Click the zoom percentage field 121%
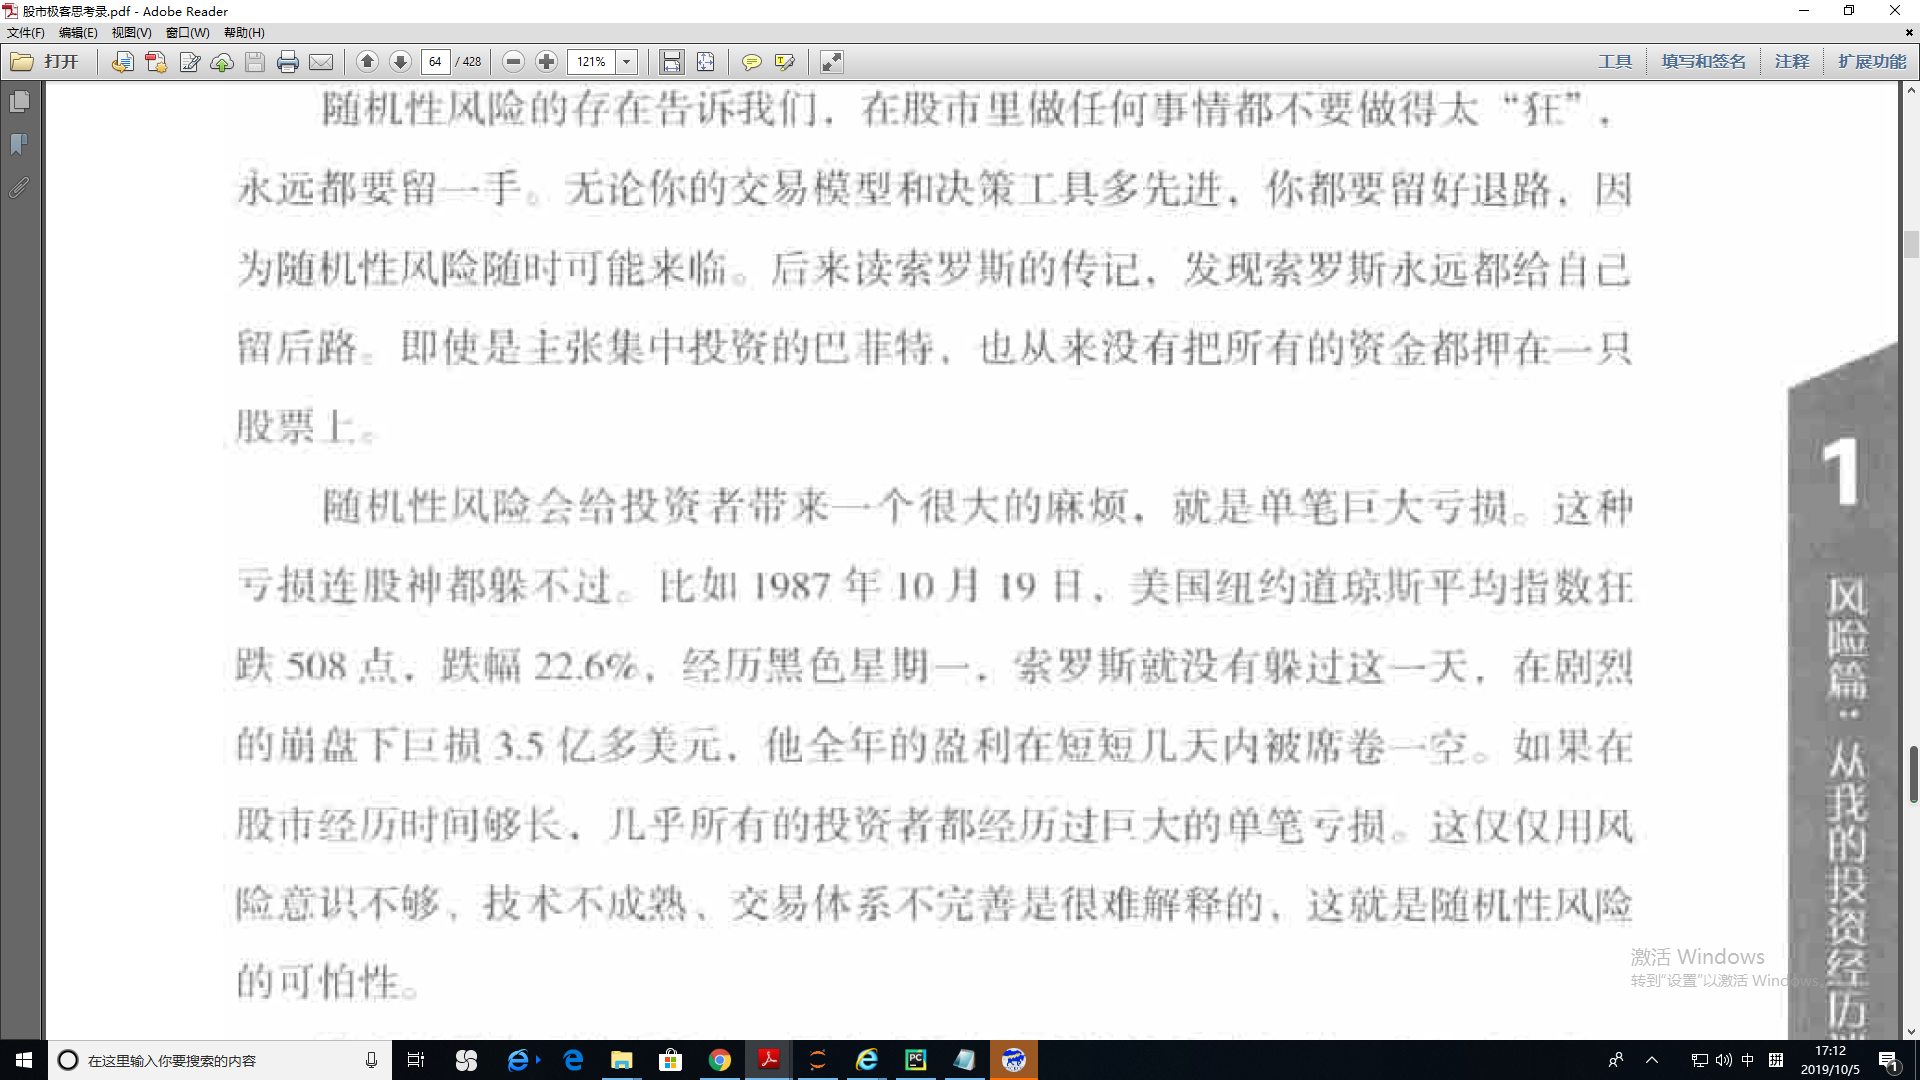1920x1080 pixels. point(591,62)
